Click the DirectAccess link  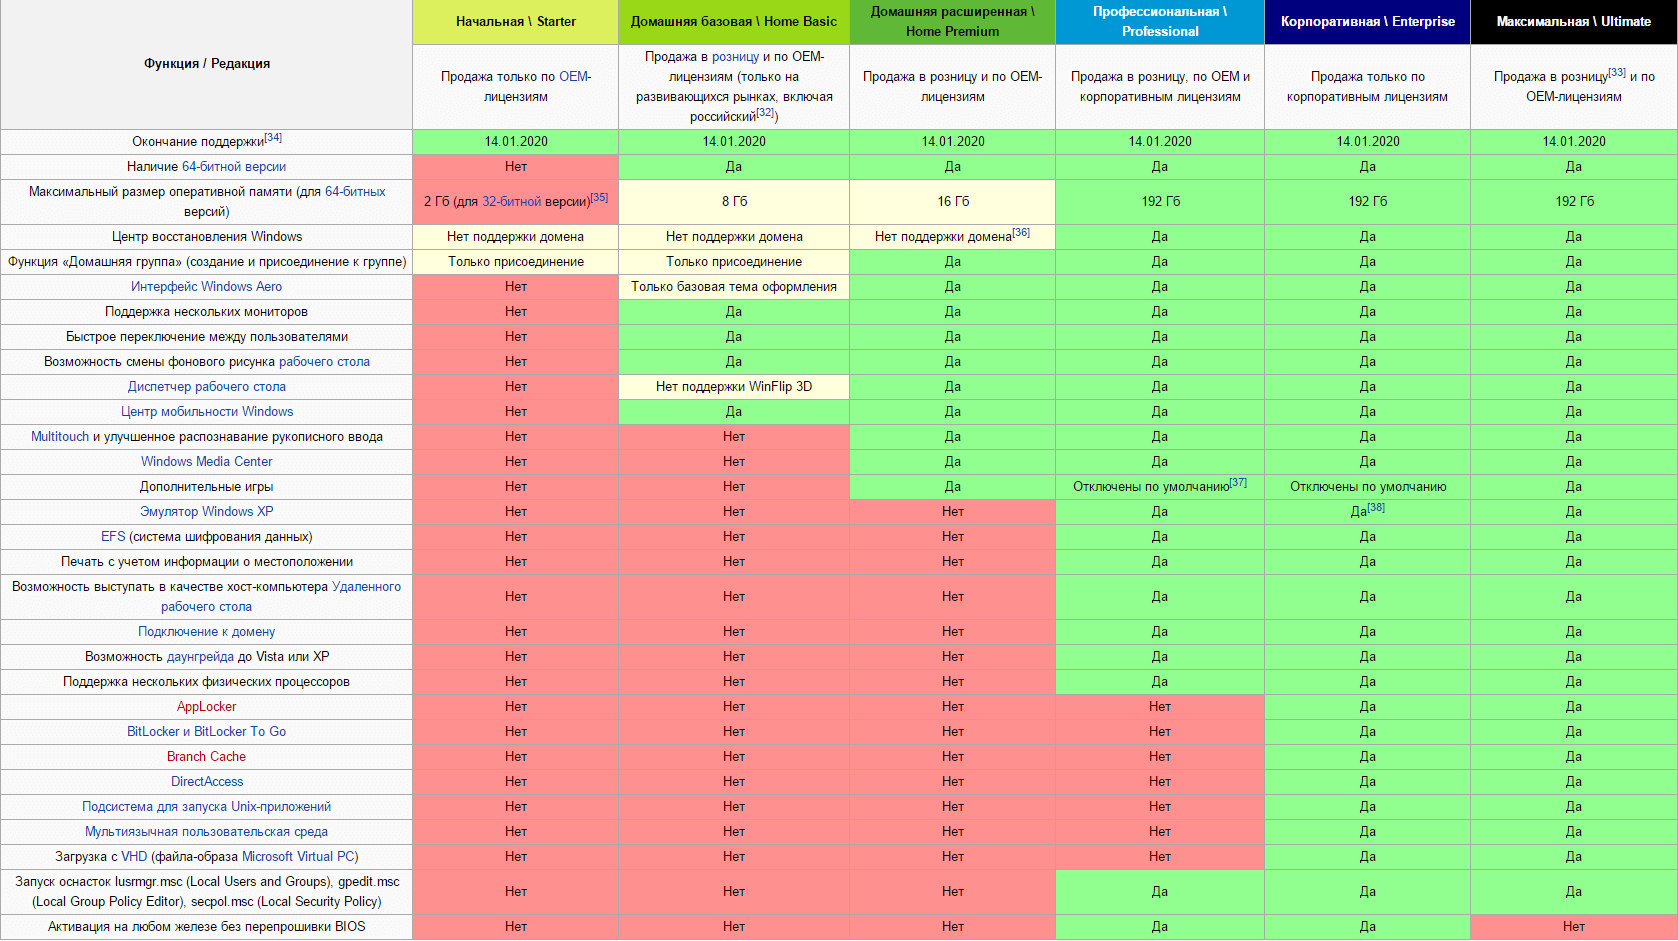pos(207,781)
